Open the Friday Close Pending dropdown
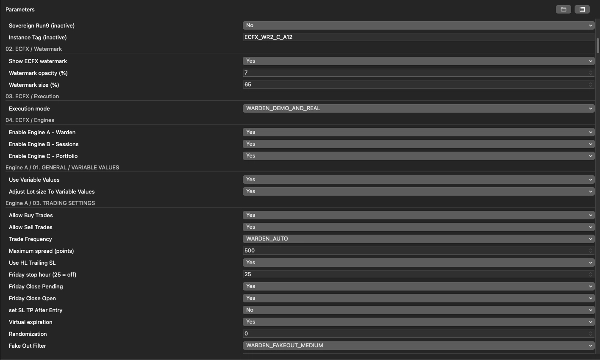Viewport: 600px width, 360px height. [x=419, y=286]
